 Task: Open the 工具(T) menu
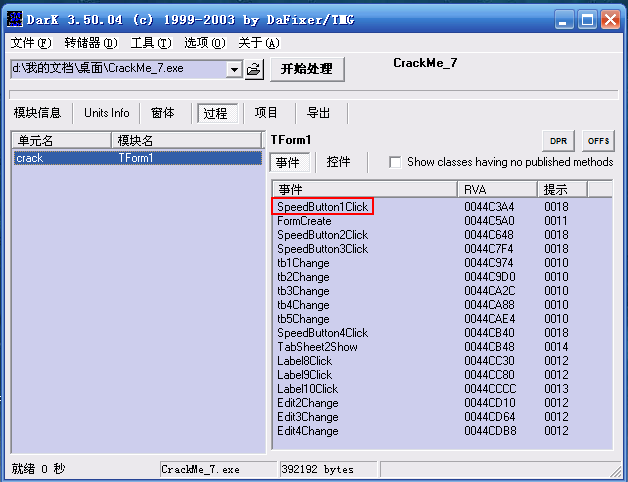point(151,43)
